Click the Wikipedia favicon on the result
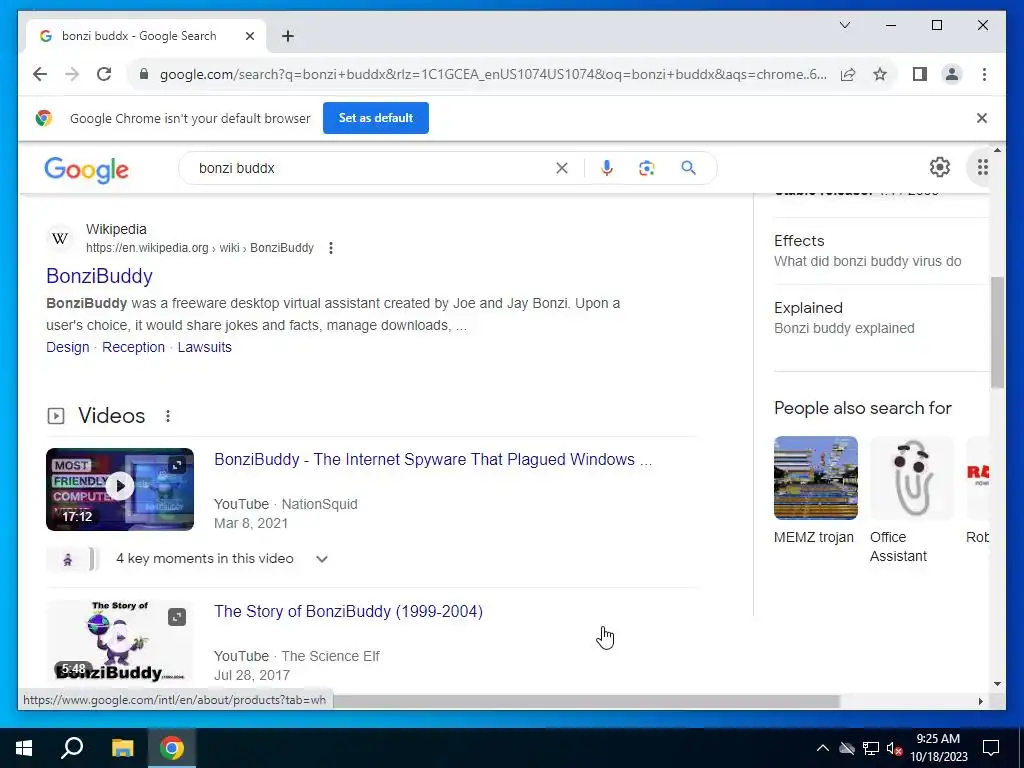This screenshot has height=768, width=1024. [x=60, y=238]
